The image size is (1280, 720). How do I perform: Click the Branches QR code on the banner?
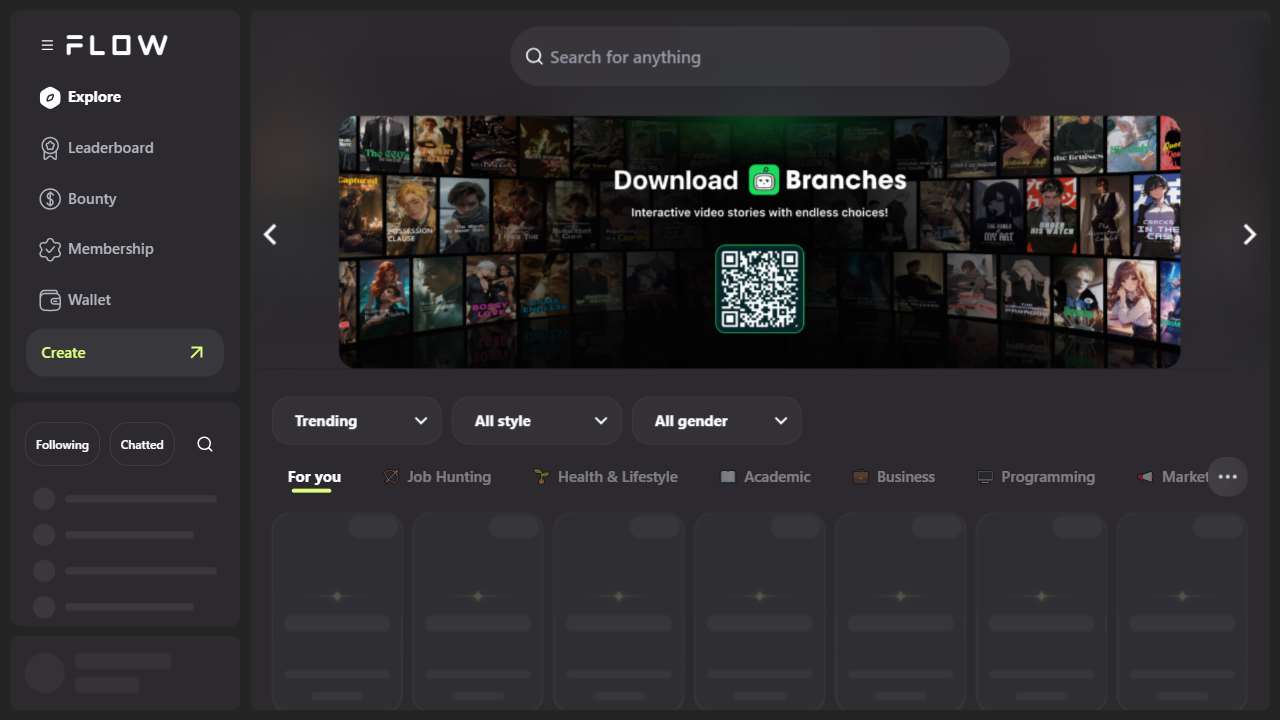point(760,289)
